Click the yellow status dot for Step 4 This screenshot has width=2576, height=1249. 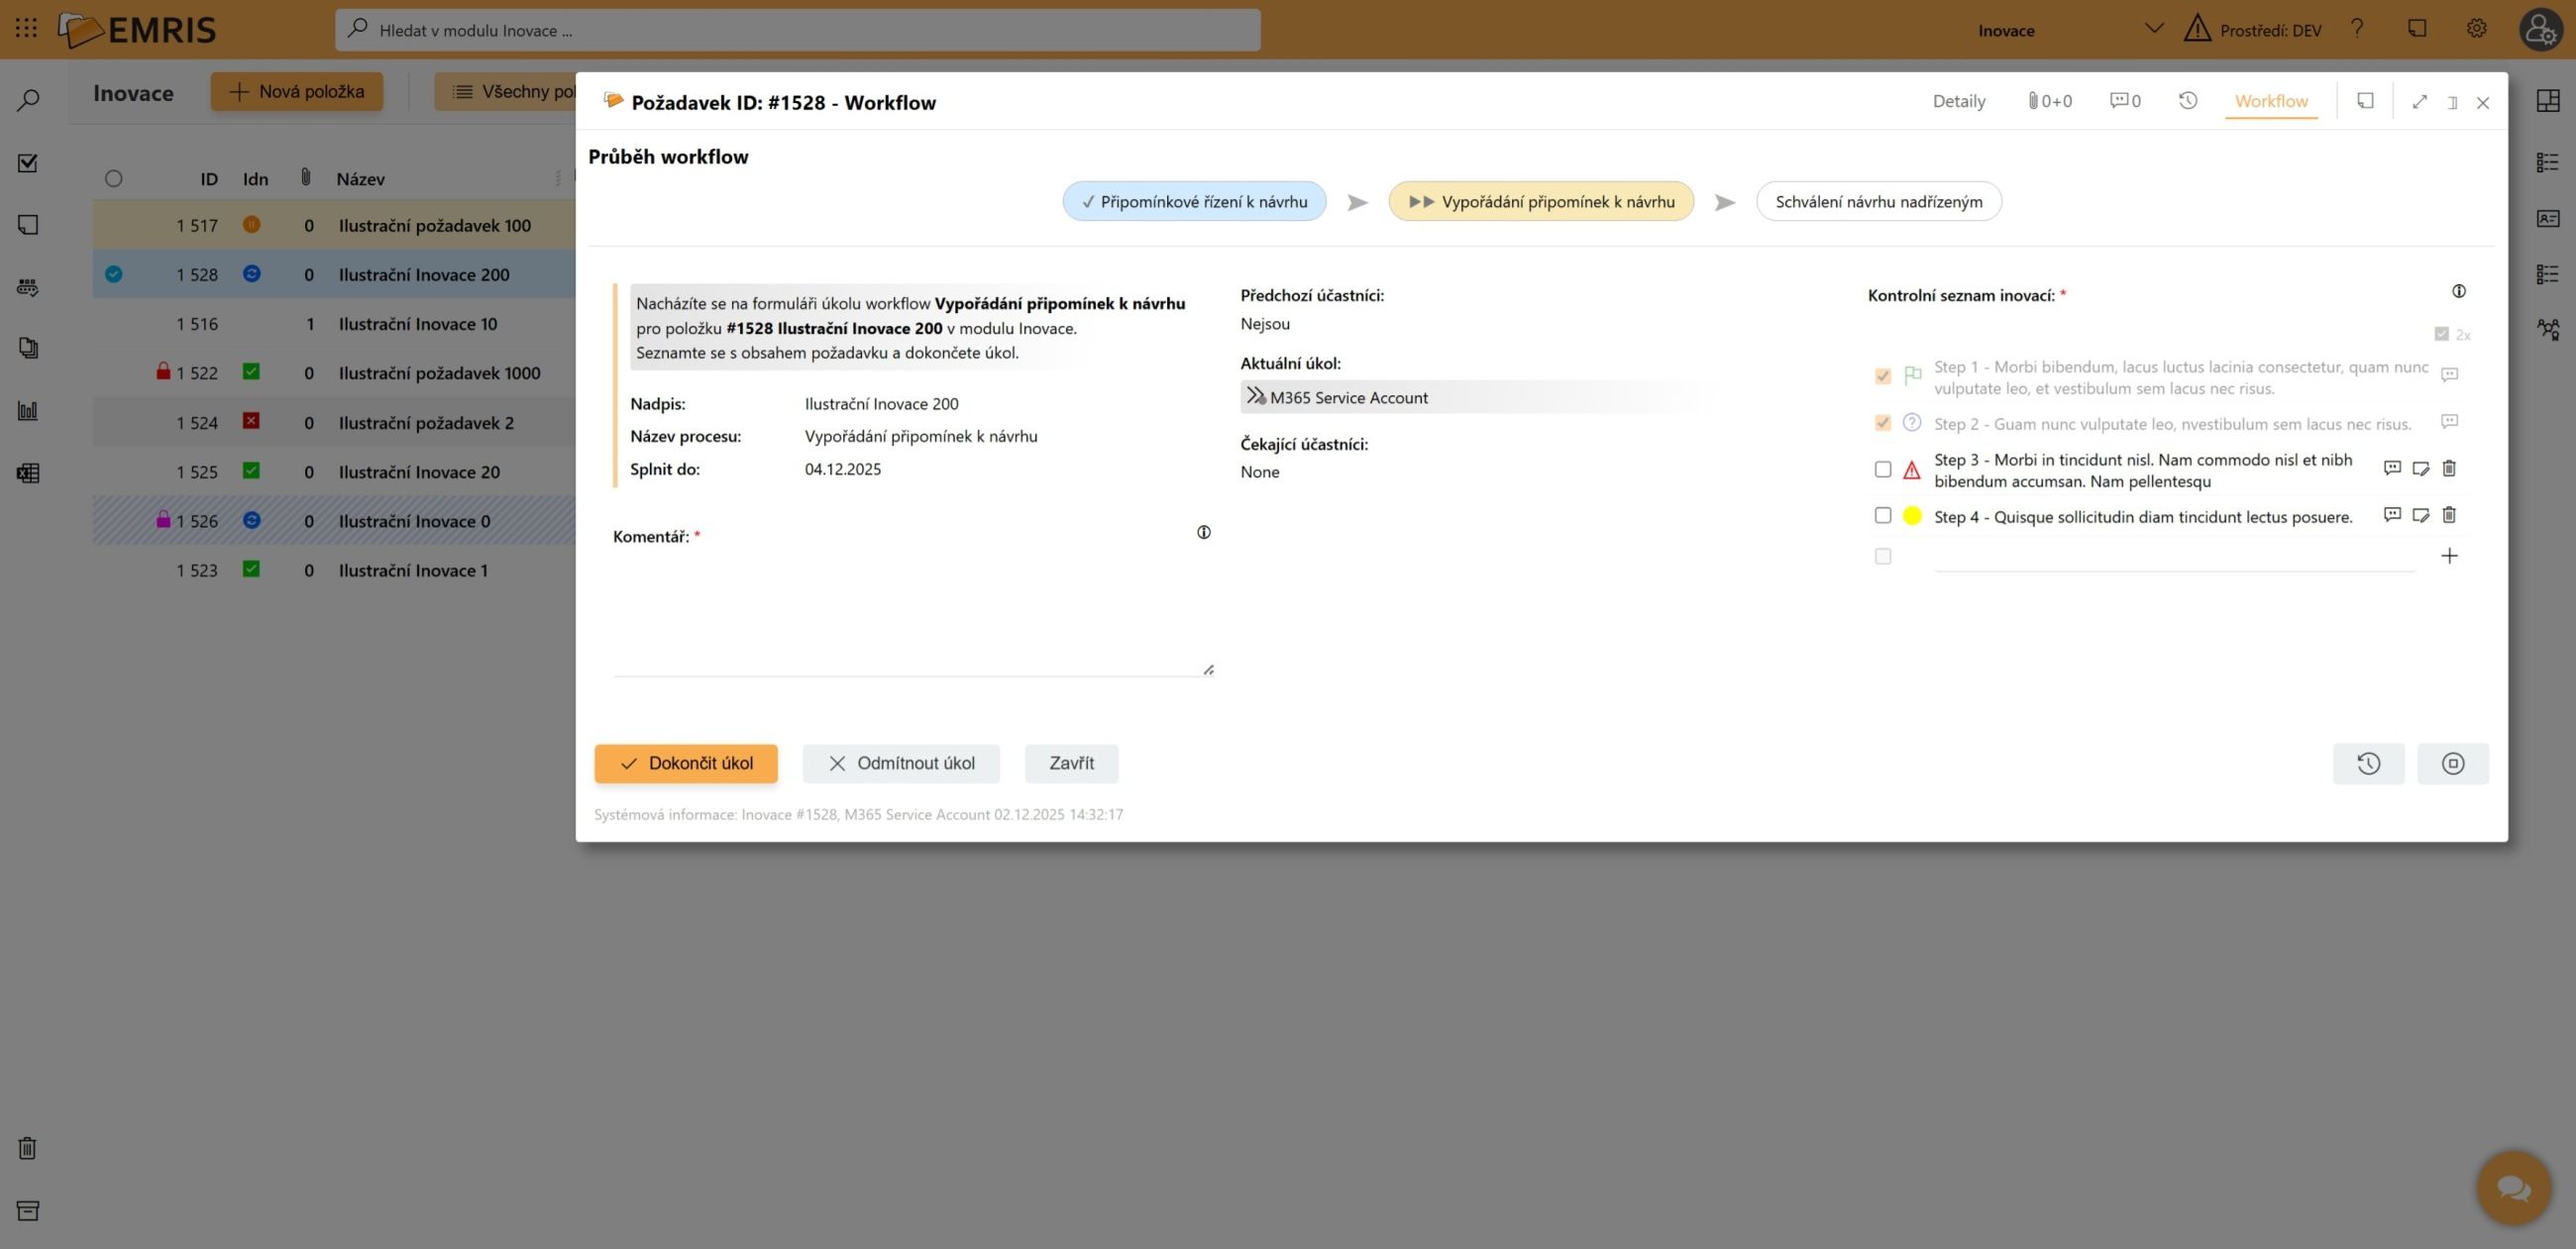pyautogui.click(x=1912, y=516)
